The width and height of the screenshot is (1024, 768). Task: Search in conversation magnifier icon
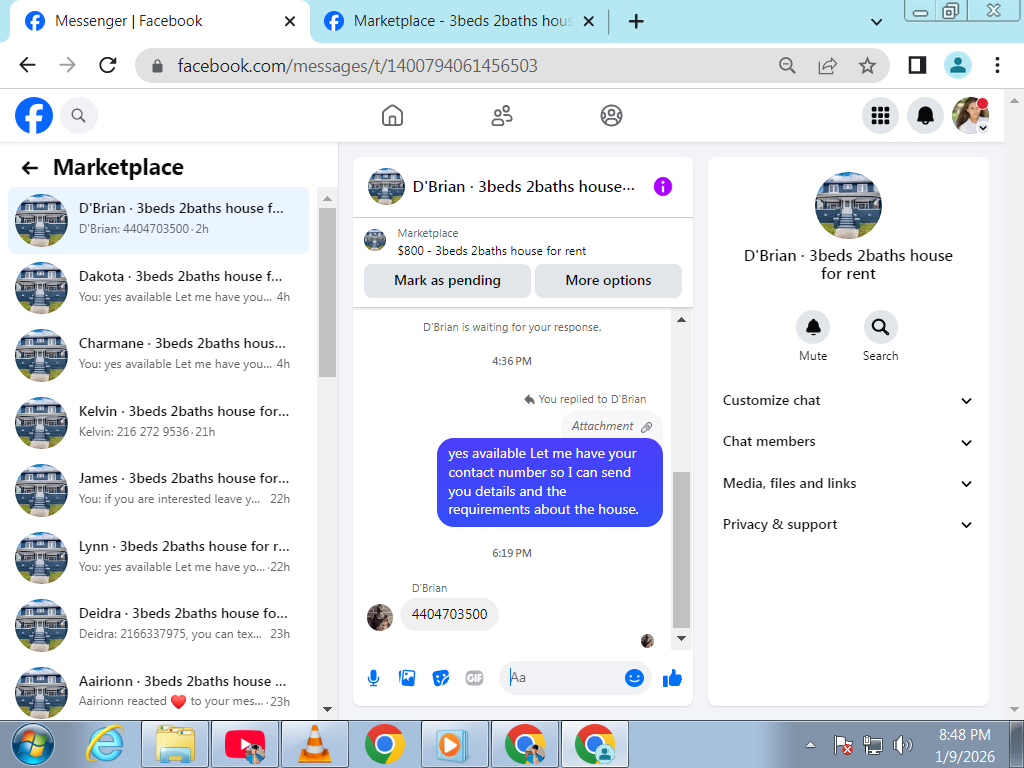click(x=880, y=327)
